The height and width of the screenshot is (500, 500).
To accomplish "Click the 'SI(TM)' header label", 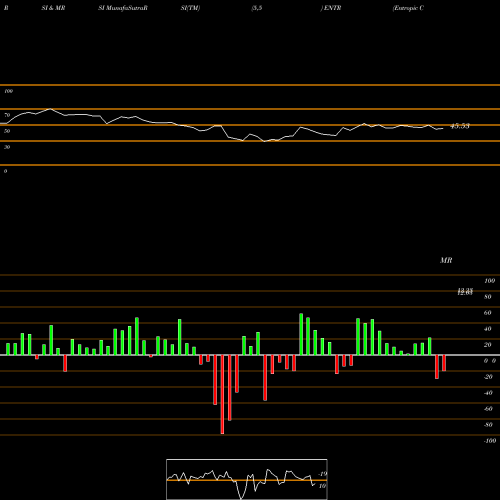I will point(190,8).
